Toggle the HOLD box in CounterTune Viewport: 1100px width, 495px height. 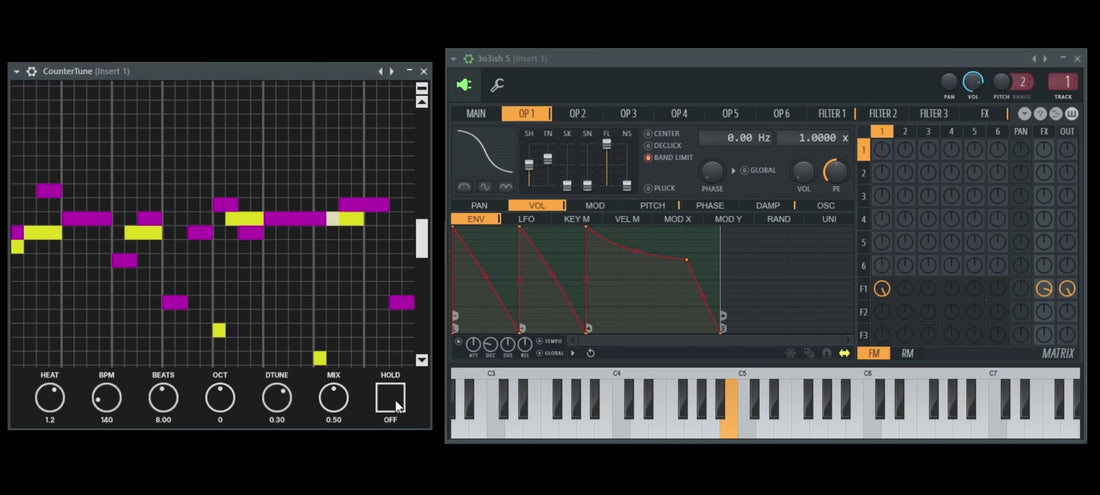coord(390,398)
